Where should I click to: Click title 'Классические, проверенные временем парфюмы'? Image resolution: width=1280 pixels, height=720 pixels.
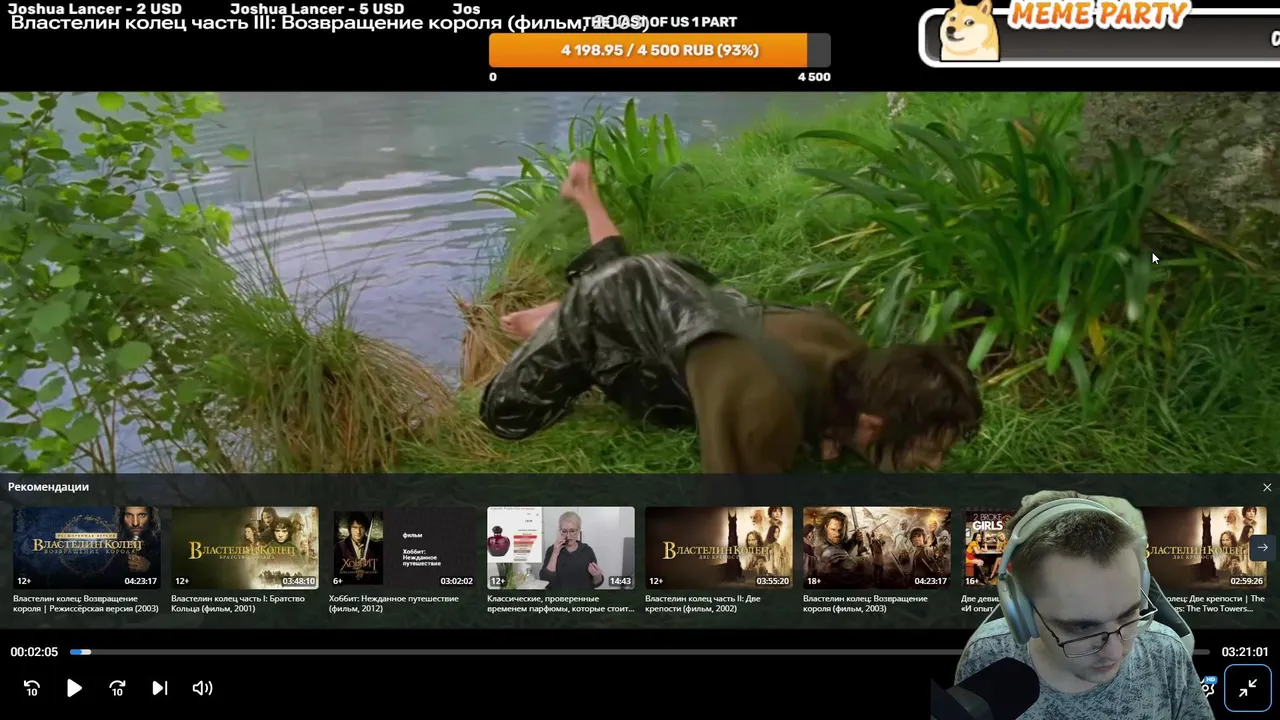tap(560, 603)
